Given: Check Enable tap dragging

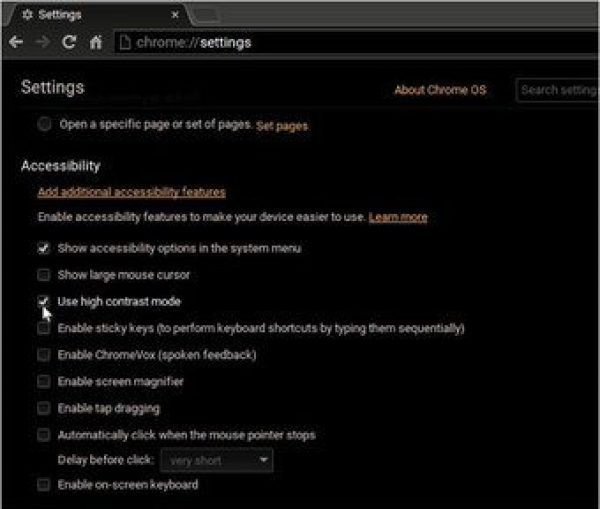Looking at the screenshot, I should [x=44, y=408].
